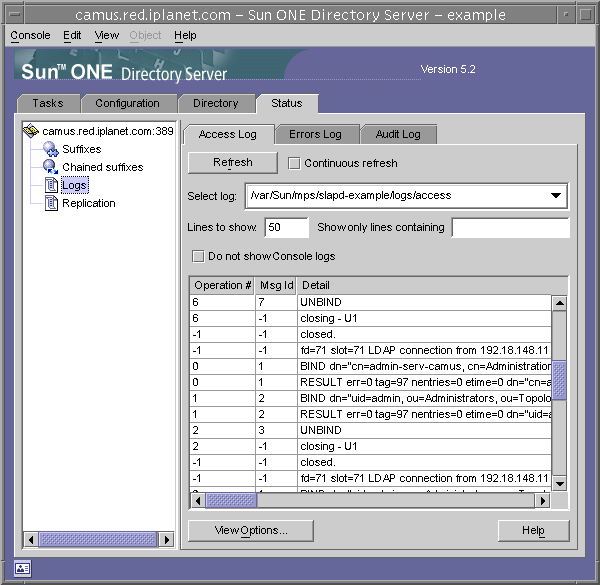Image resolution: width=600 pixels, height=585 pixels.
Task: Open the View menu
Action: (107, 35)
